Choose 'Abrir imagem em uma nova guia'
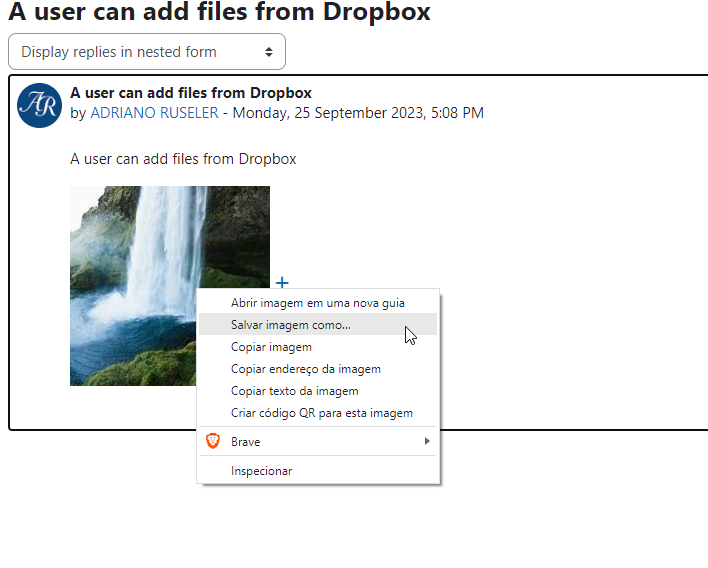Screen dimensions: 708x568 318,303
